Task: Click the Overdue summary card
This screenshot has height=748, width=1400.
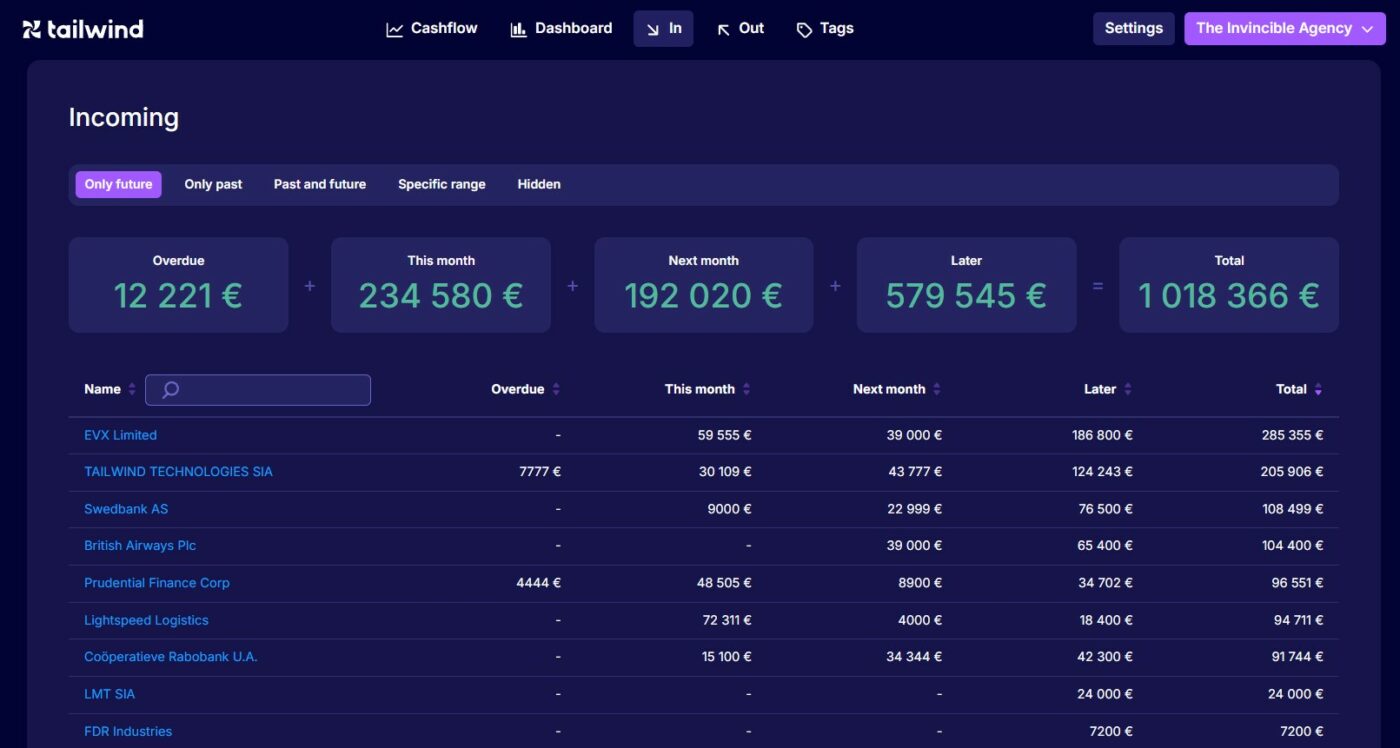Action: click(178, 285)
